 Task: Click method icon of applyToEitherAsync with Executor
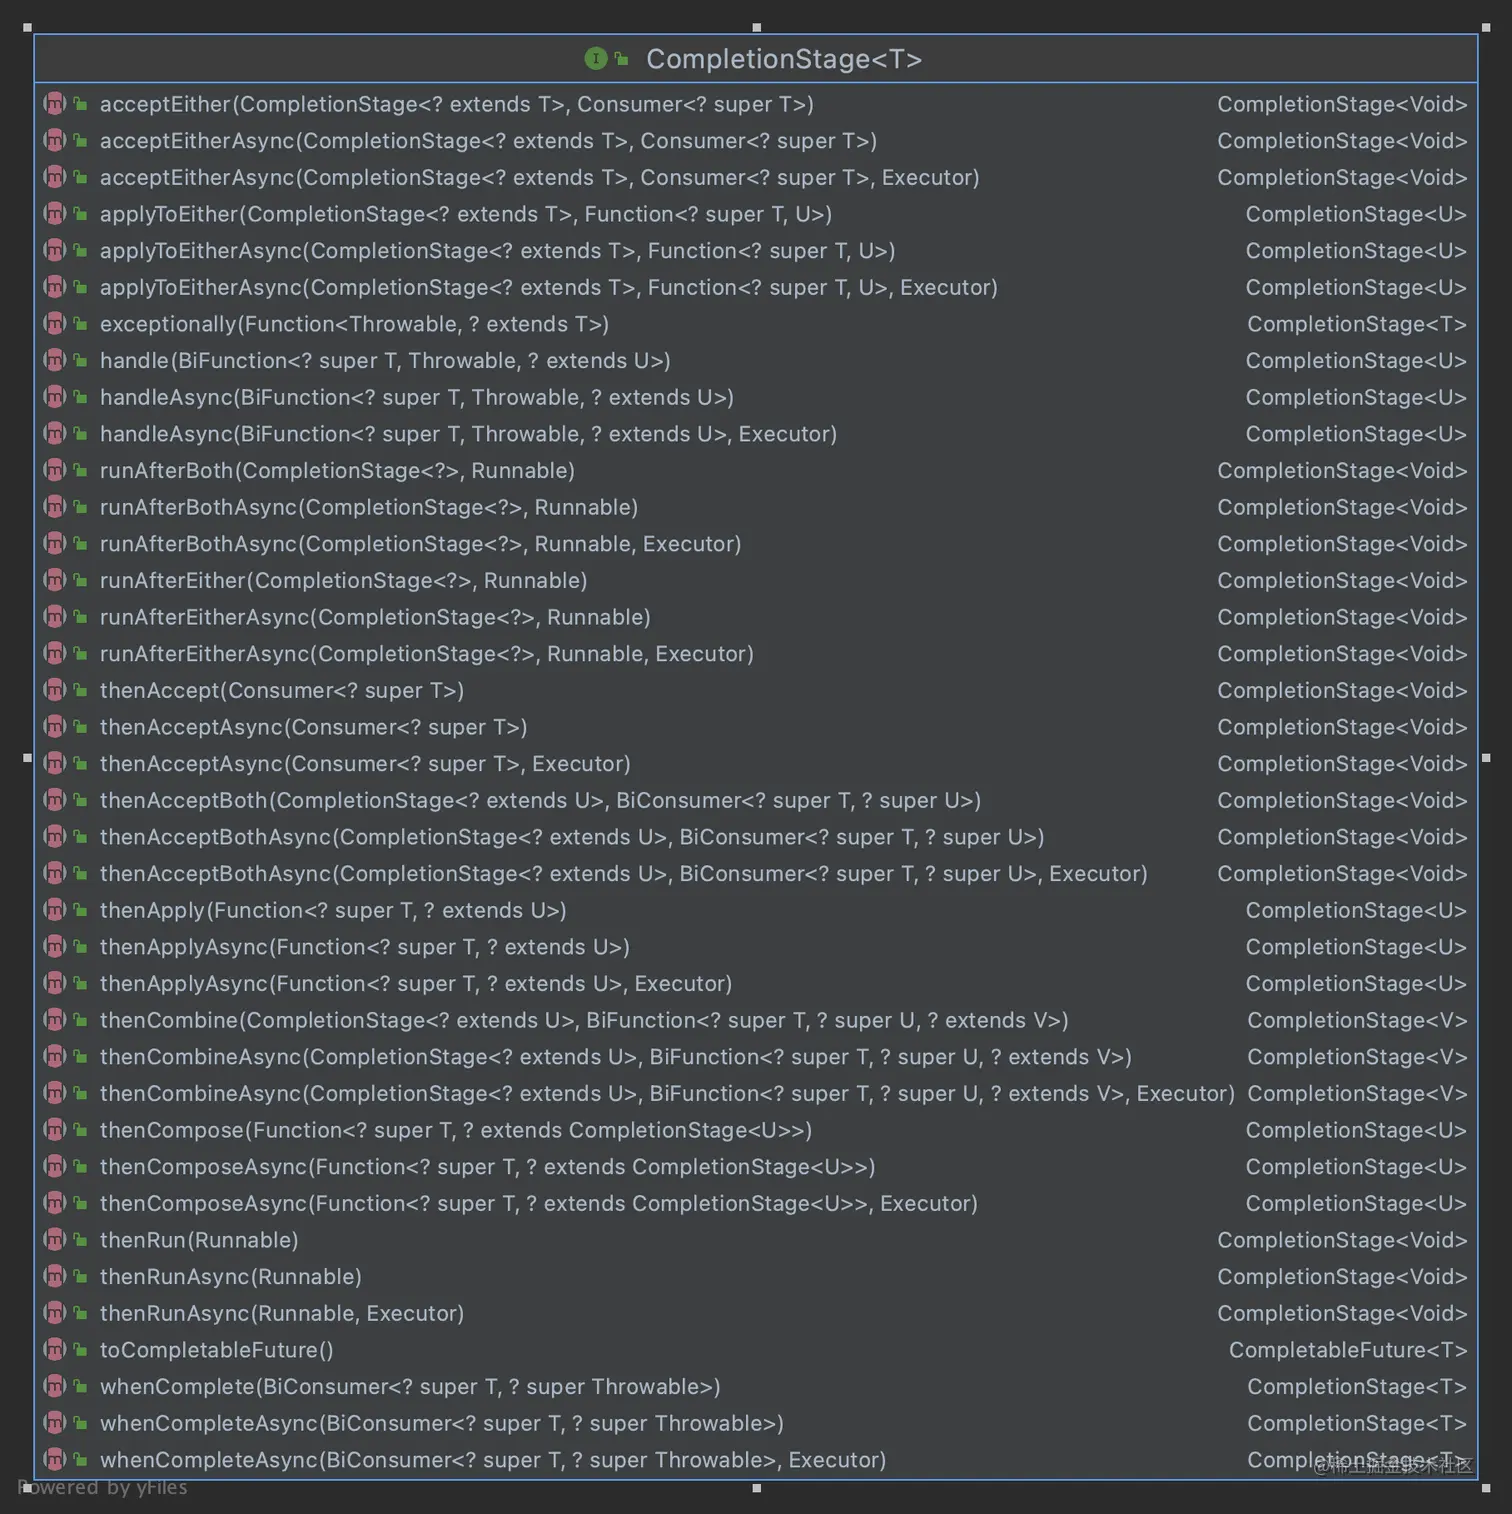click(55, 288)
